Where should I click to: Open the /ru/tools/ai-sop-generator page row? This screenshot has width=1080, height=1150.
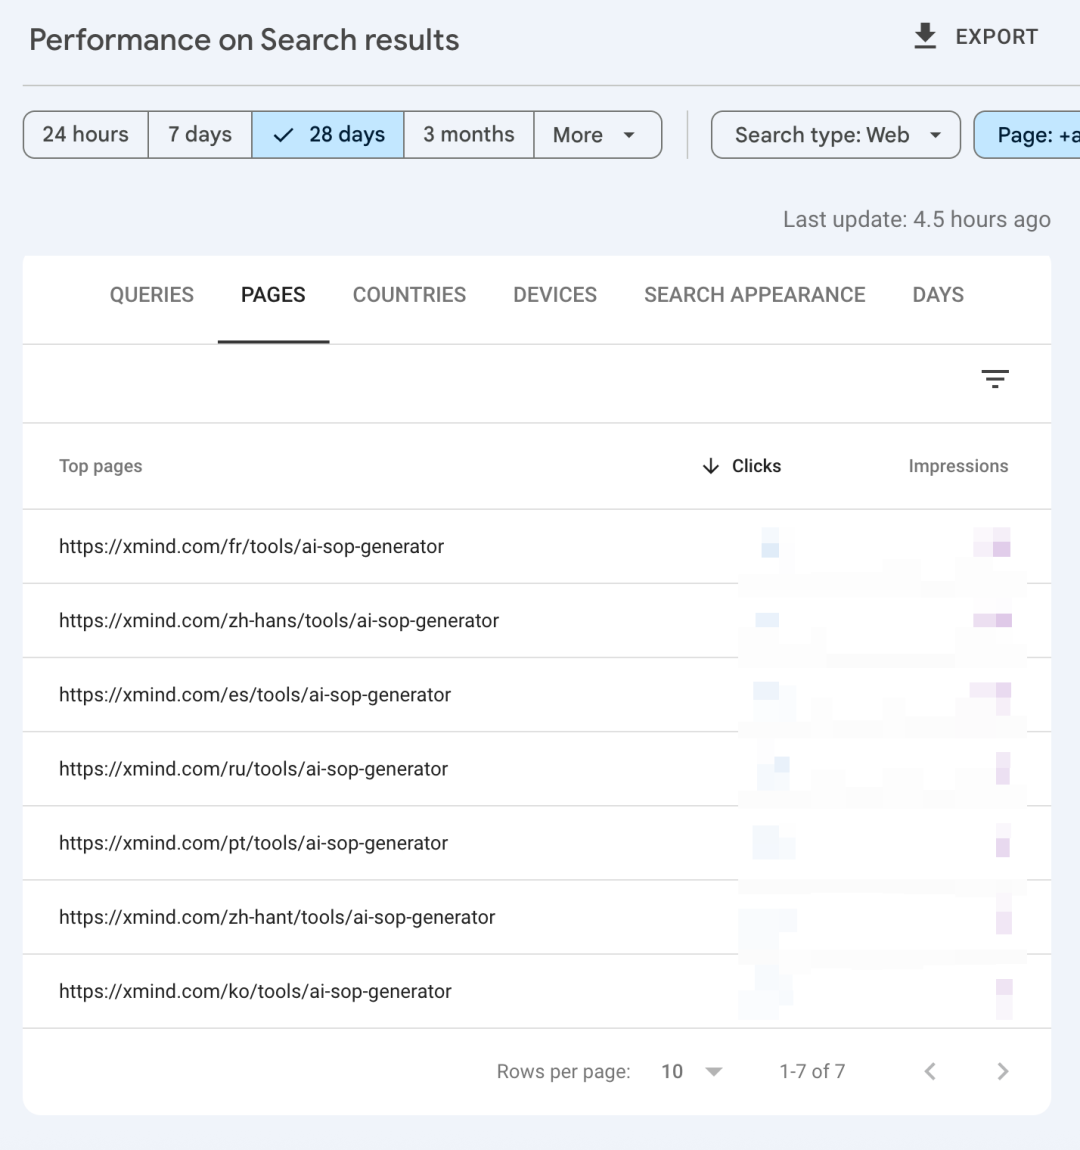tap(537, 769)
